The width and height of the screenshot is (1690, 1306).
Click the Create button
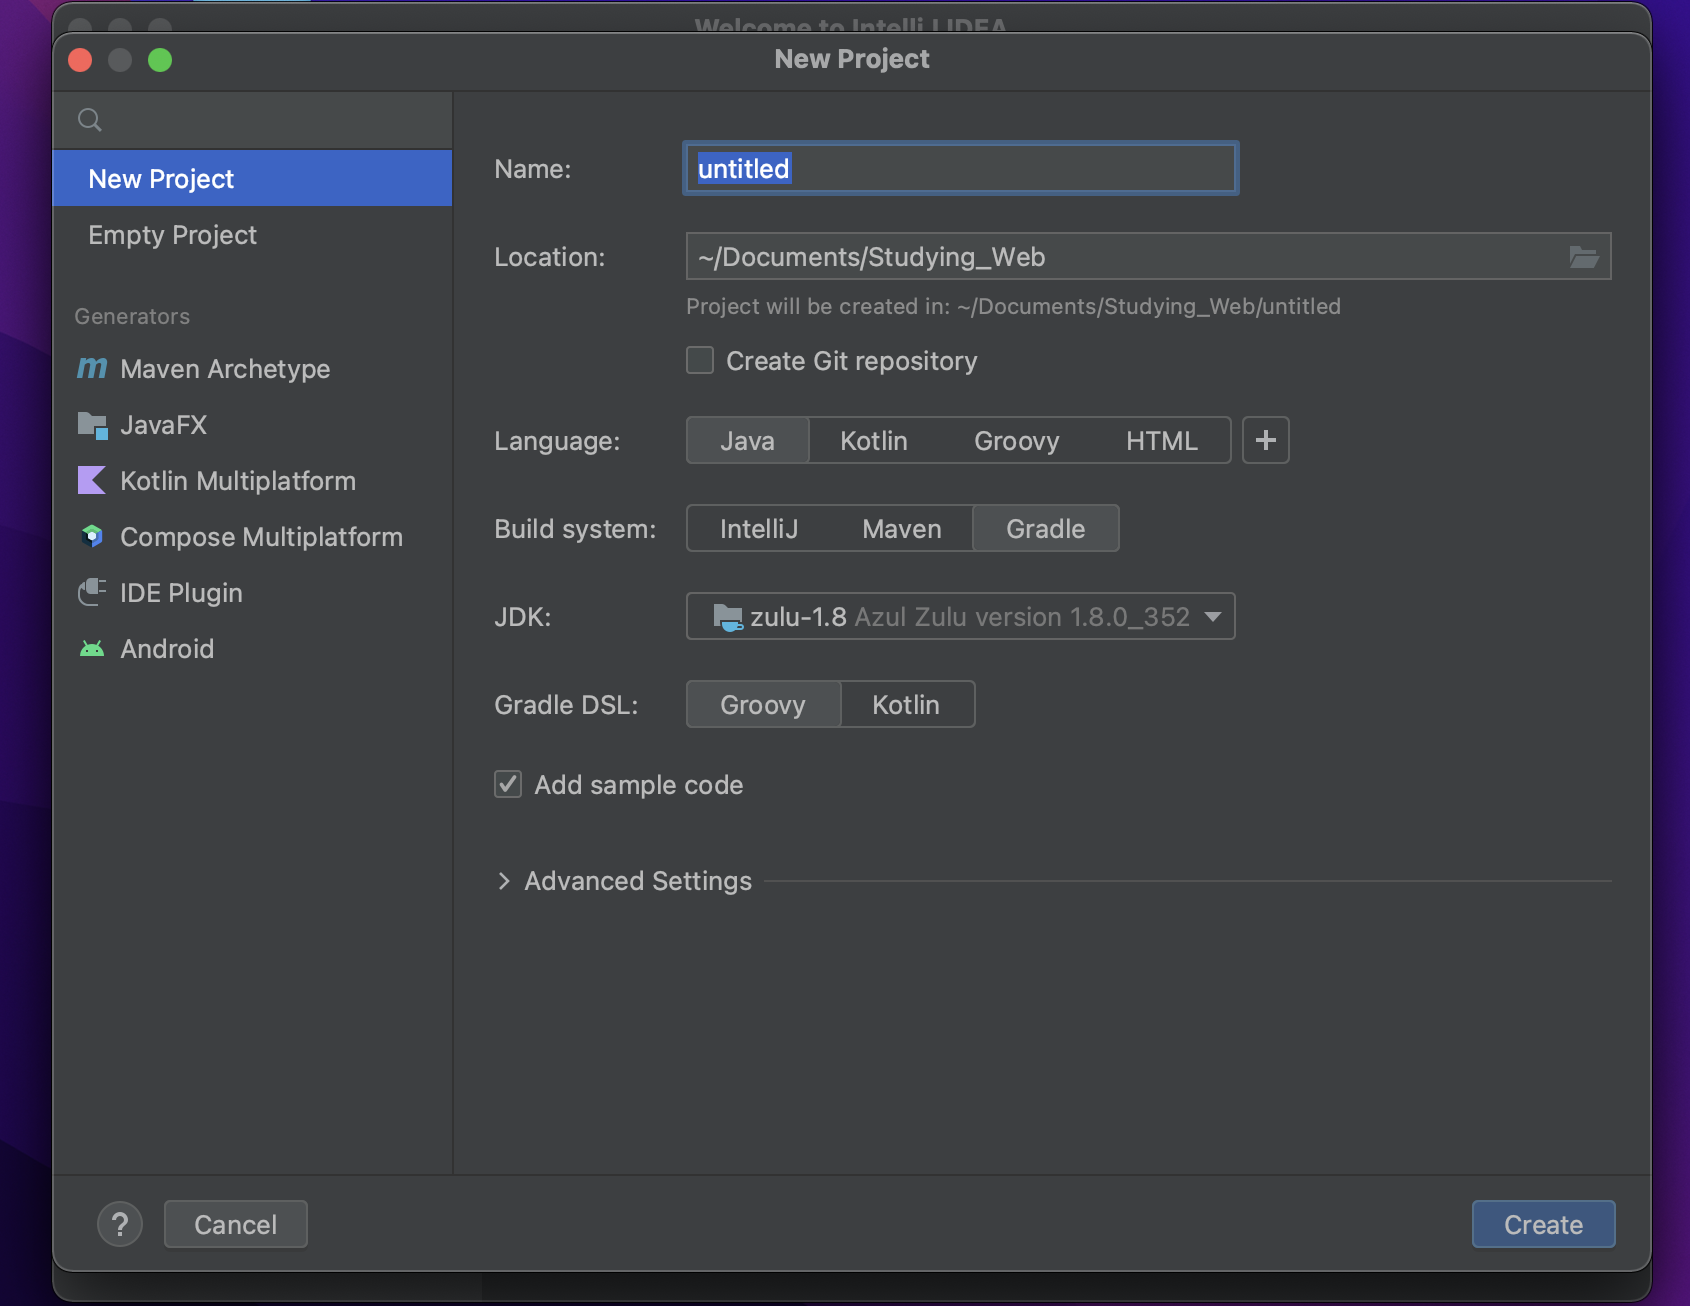click(1543, 1224)
